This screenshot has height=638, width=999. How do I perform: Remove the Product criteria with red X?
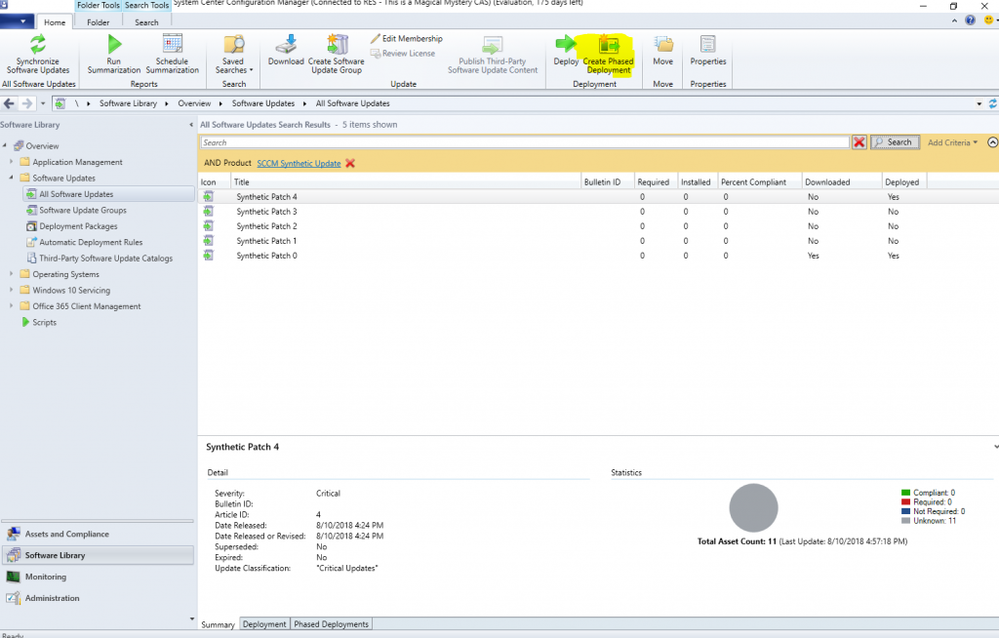pyautogui.click(x=350, y=163)
